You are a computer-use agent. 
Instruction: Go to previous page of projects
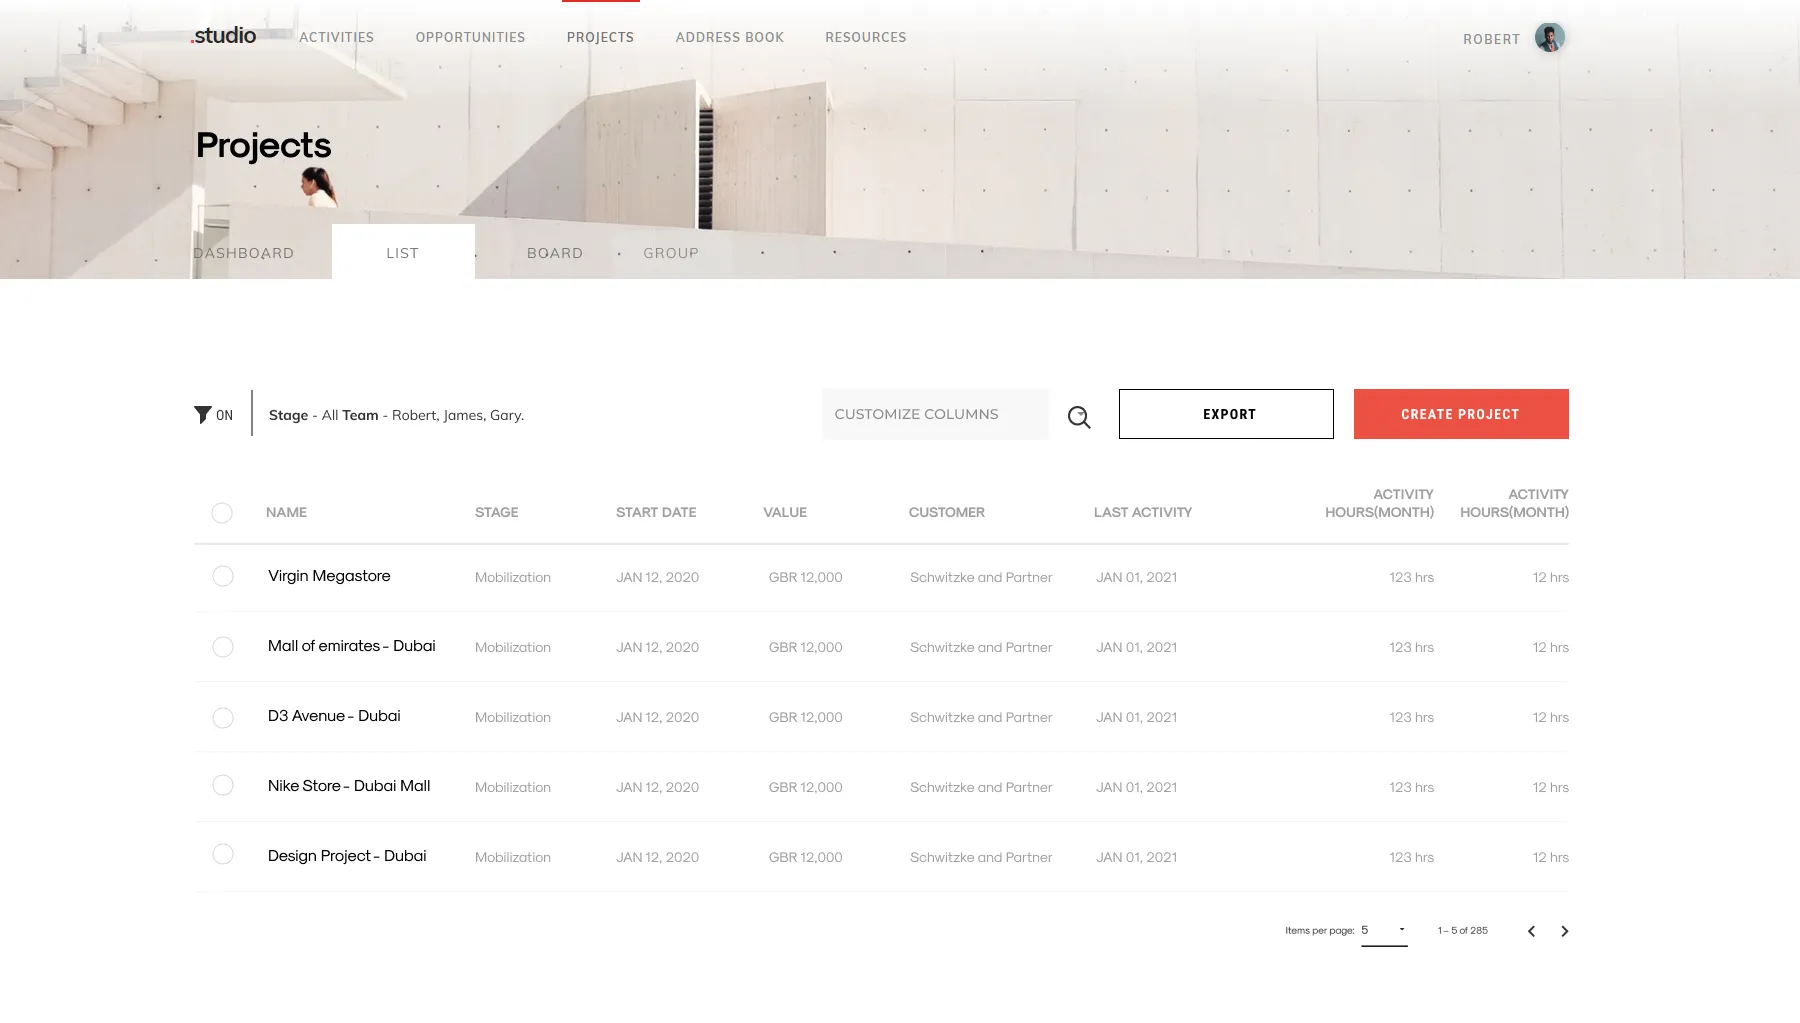[x=1531, y=931]
